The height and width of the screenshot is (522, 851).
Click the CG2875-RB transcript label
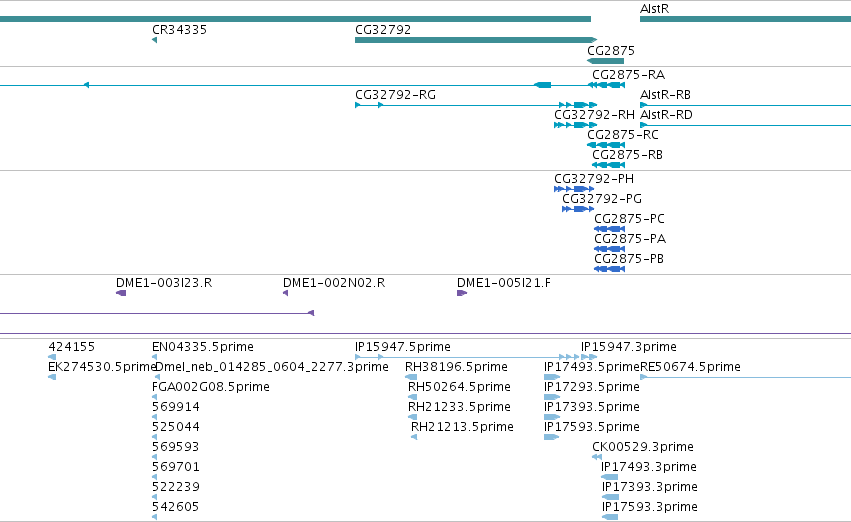coord(627,155)
